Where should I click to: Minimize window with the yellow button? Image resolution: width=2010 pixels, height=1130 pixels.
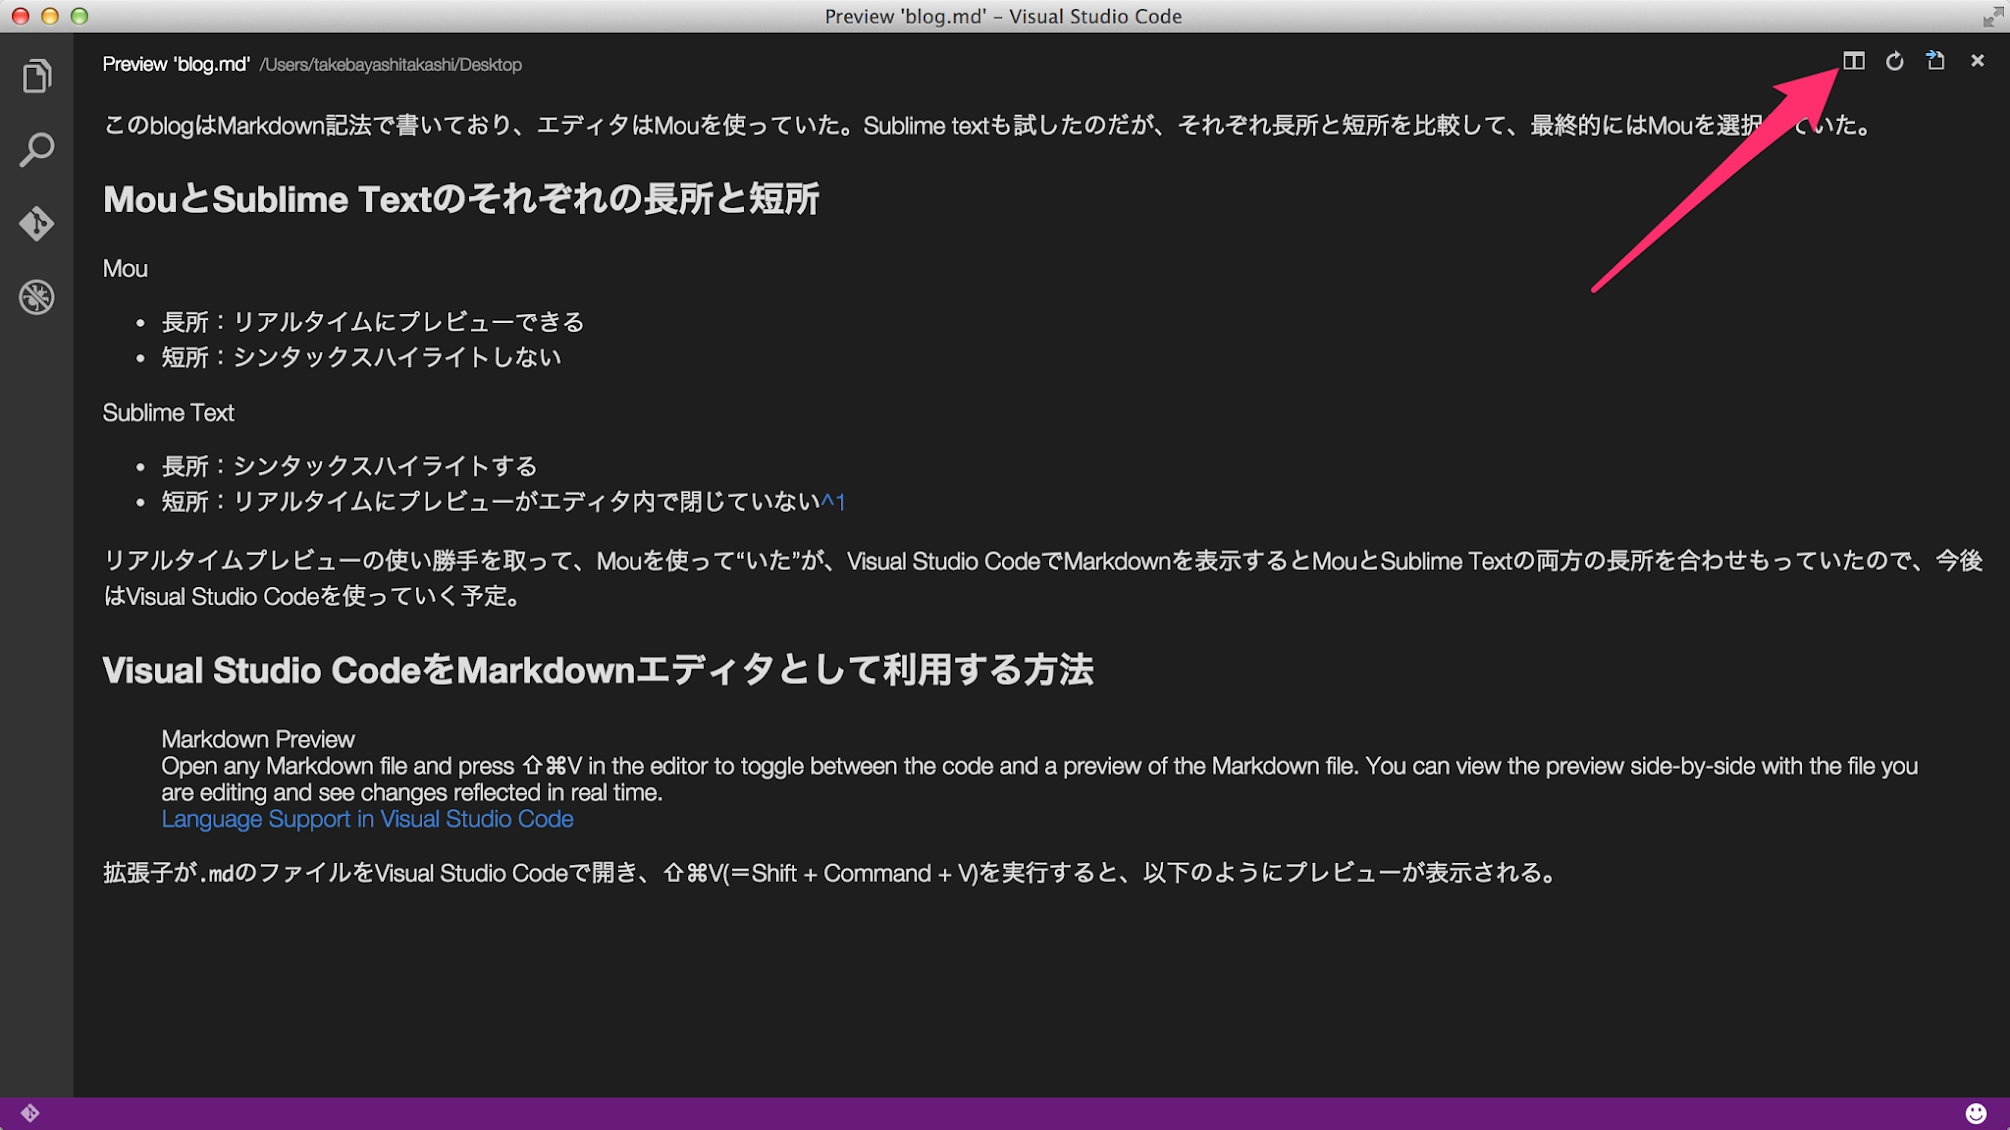point(50,16)
